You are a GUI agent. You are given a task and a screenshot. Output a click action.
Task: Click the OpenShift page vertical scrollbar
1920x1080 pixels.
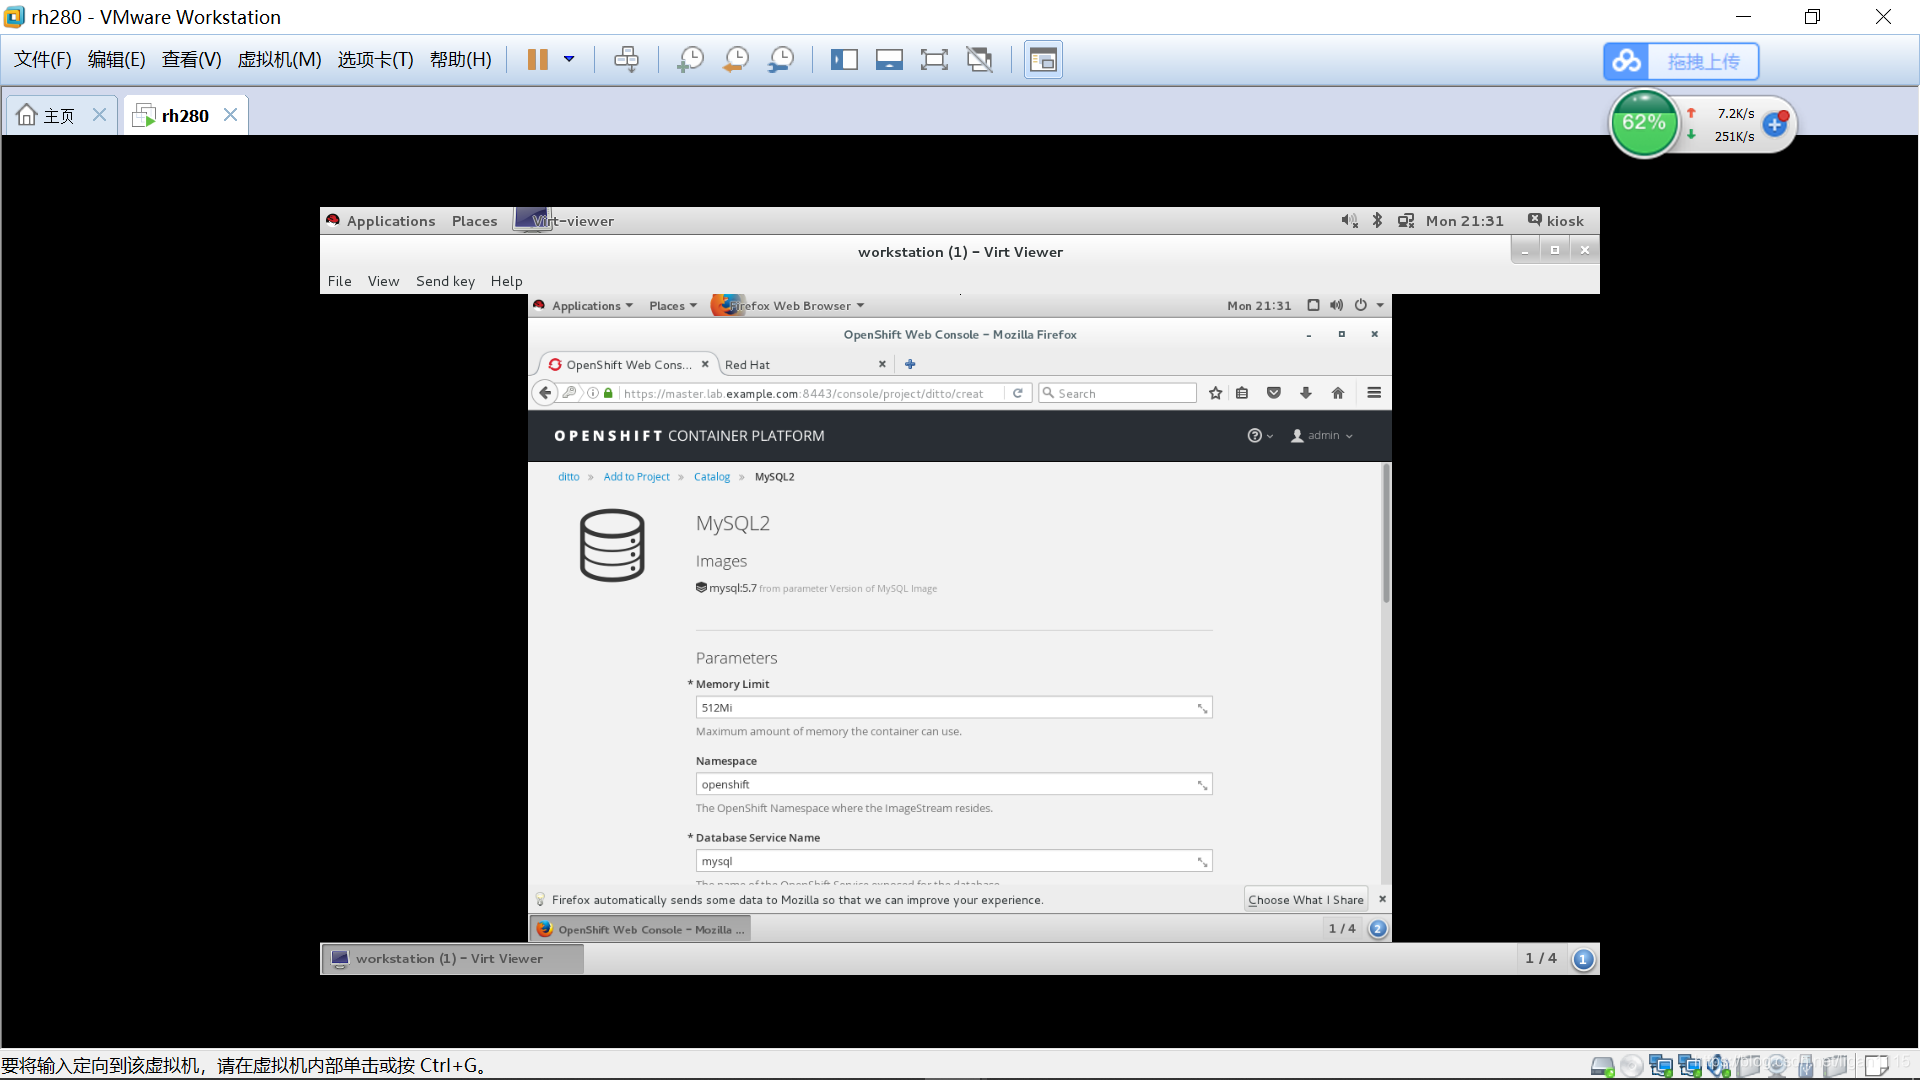click(x=1386, y=534)
